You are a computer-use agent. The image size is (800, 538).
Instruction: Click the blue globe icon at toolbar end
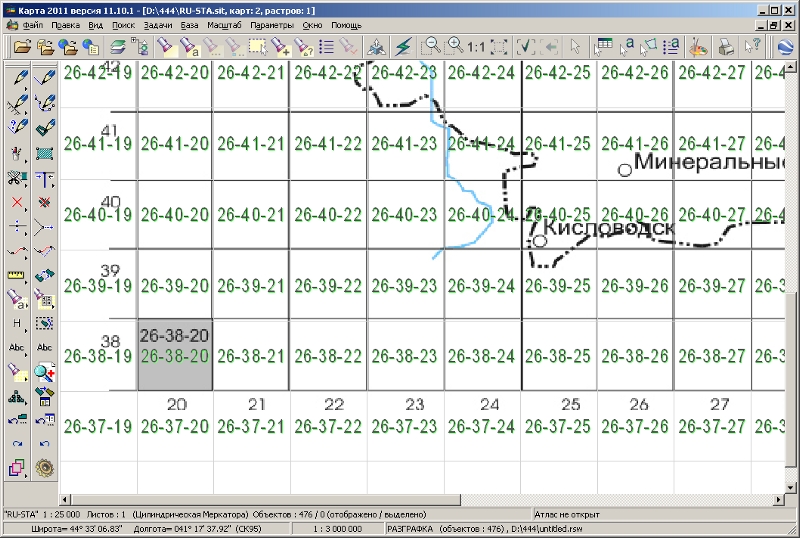(x=786, y=47)
